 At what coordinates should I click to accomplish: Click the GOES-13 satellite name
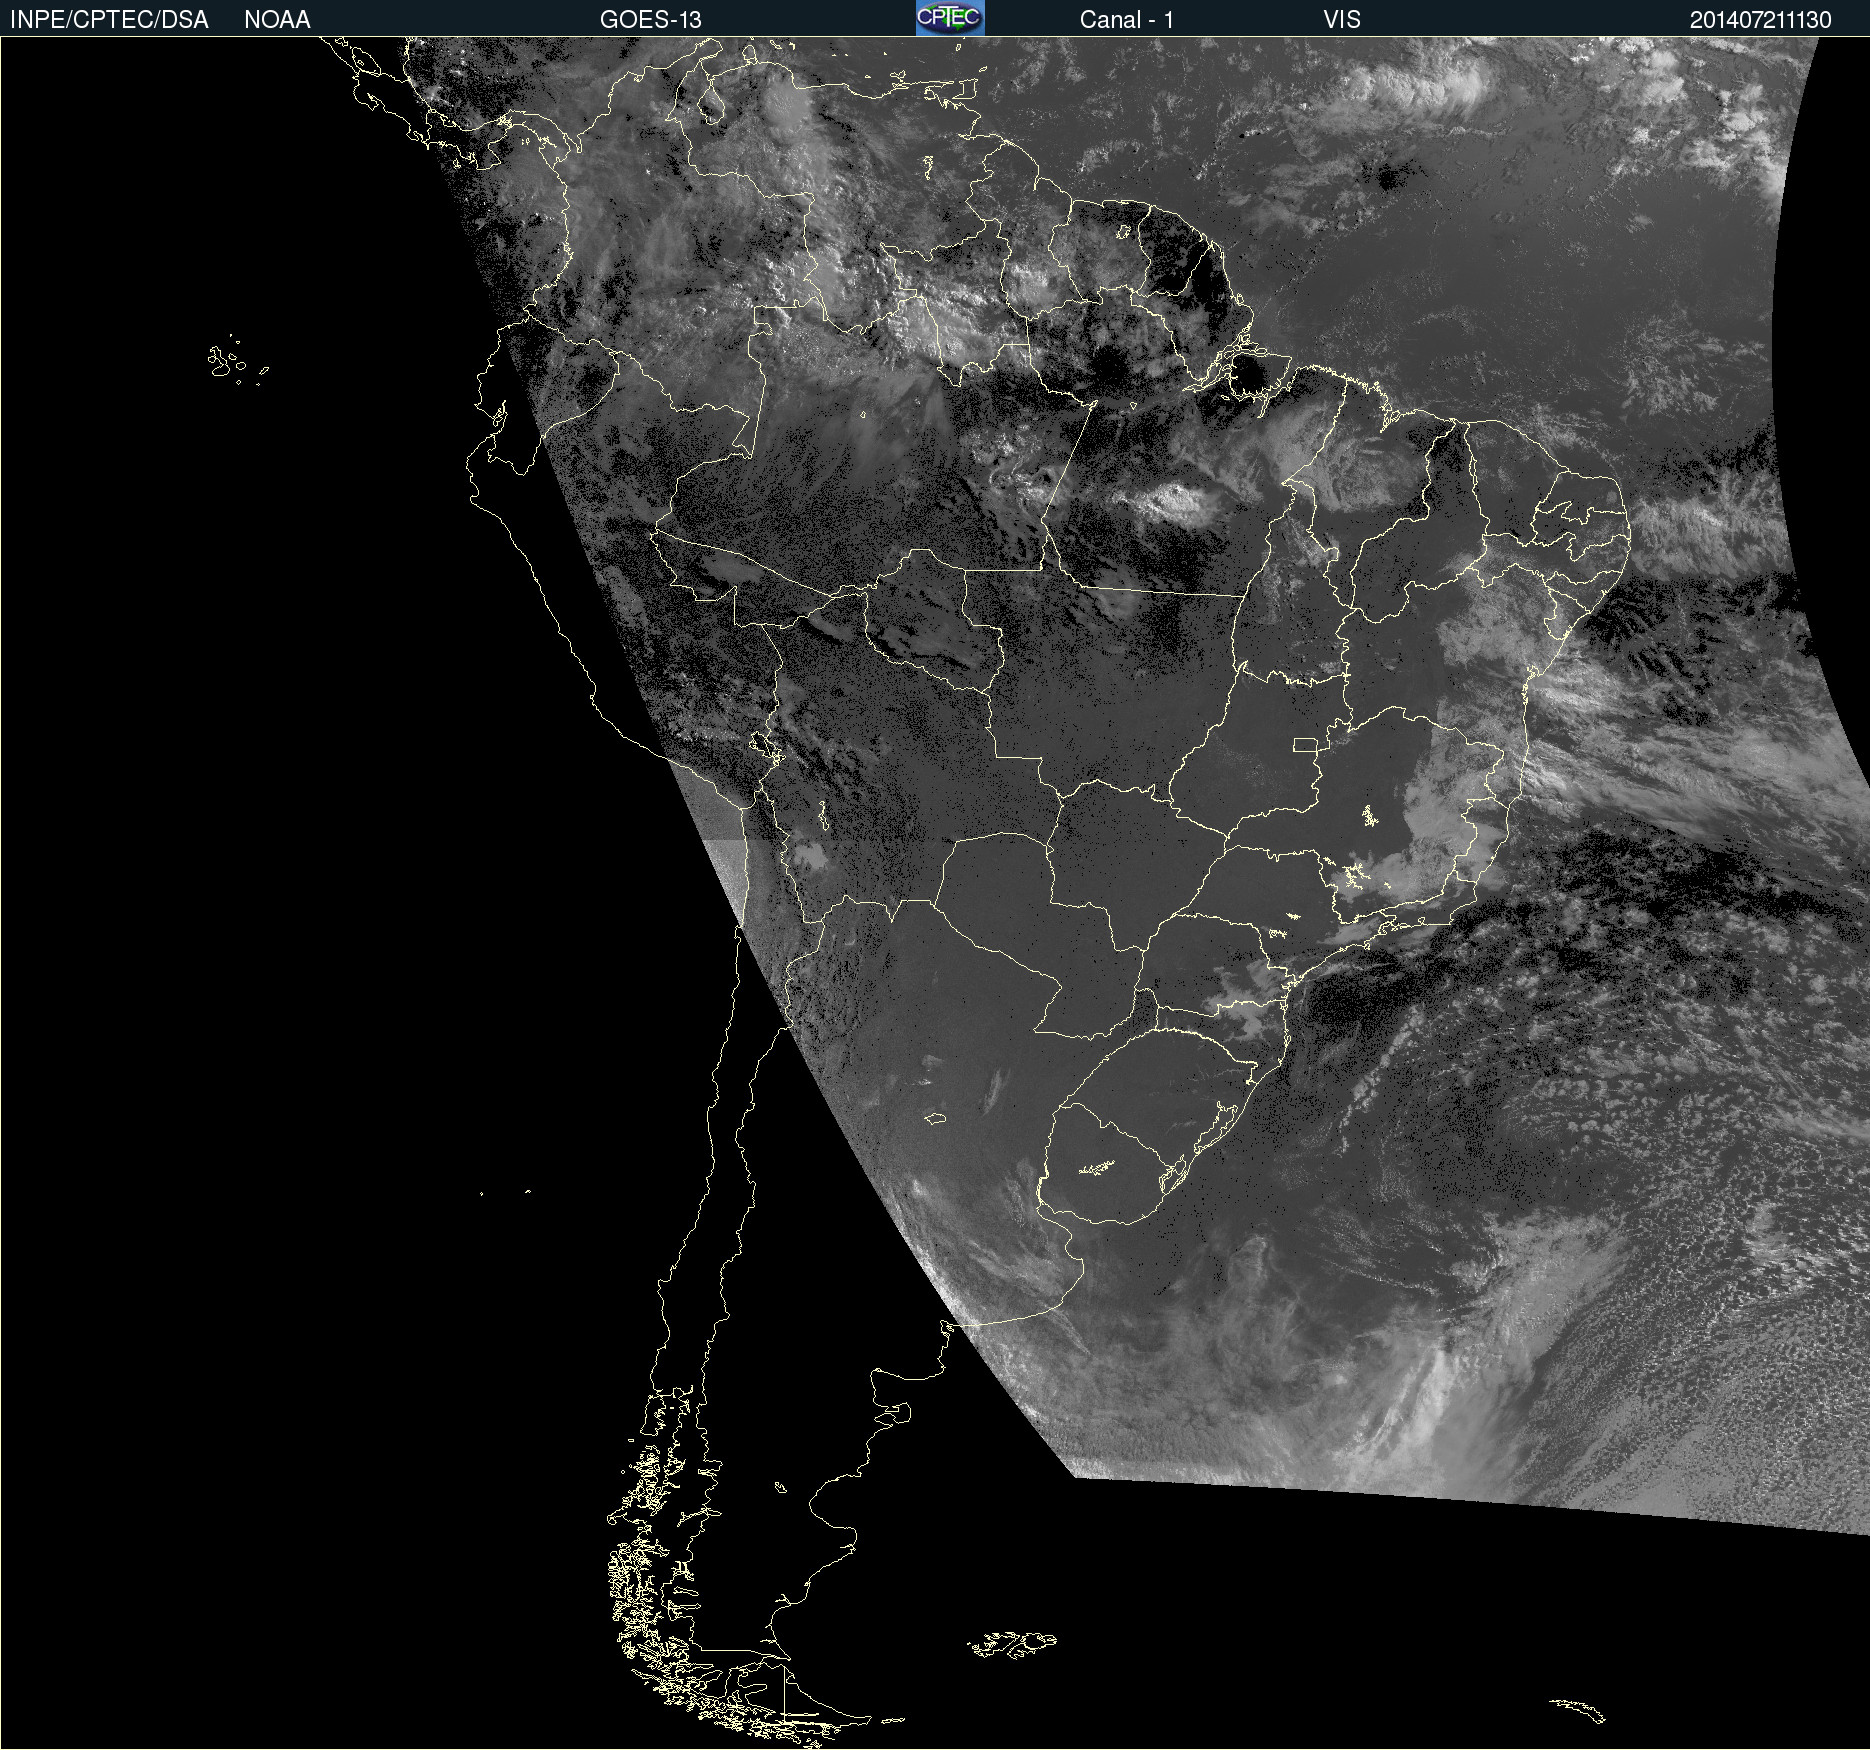point(650,20)
